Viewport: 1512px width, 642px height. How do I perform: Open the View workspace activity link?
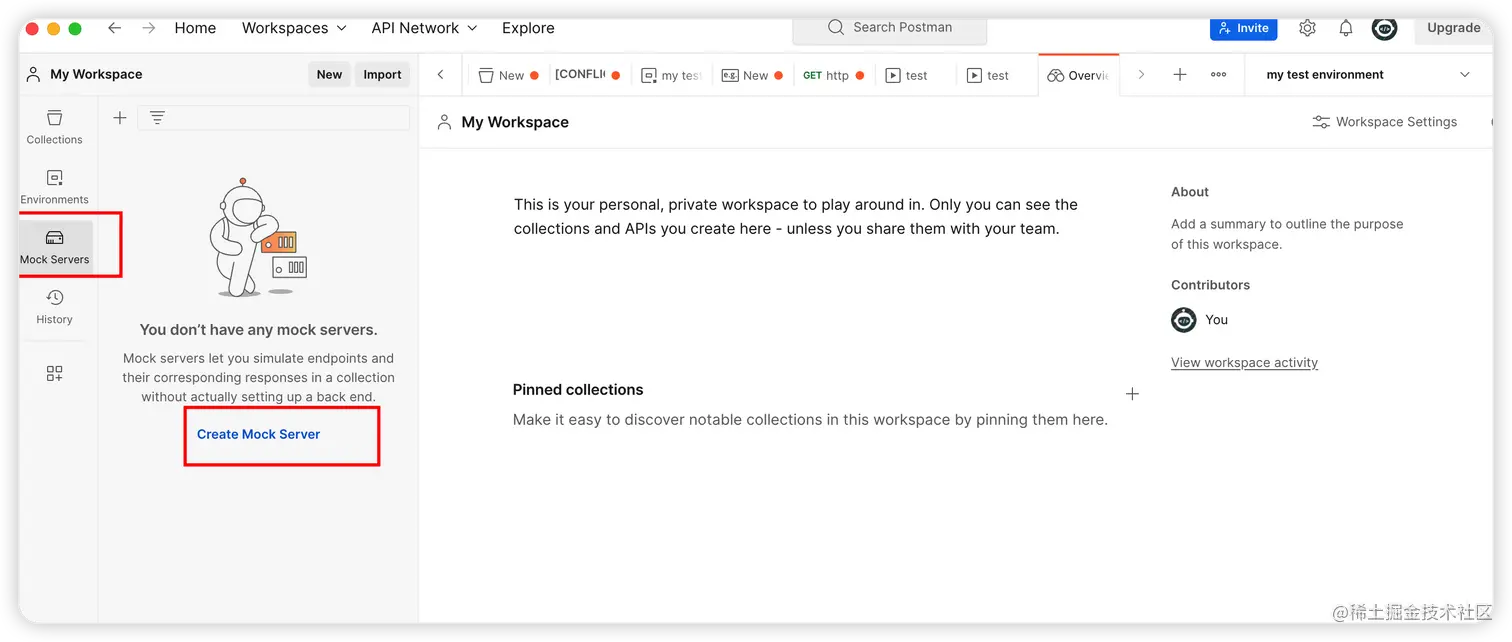pos(1244,362)
